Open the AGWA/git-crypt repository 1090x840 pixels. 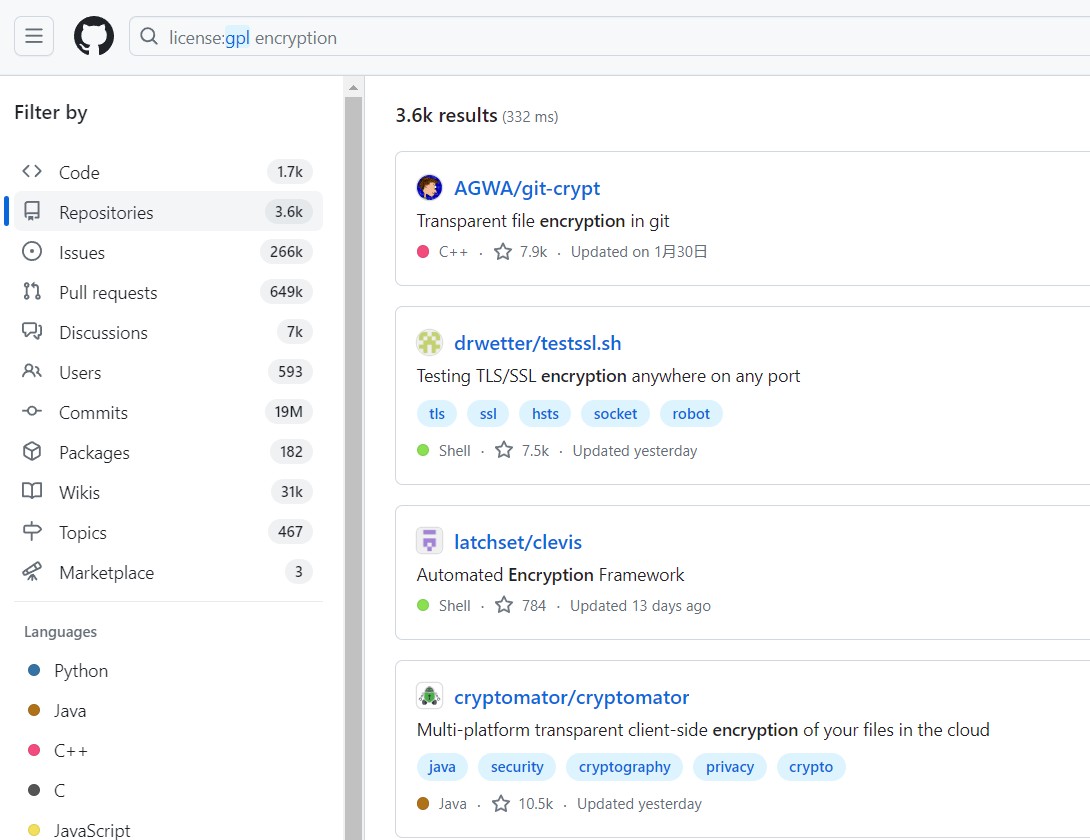coord(527,188)
